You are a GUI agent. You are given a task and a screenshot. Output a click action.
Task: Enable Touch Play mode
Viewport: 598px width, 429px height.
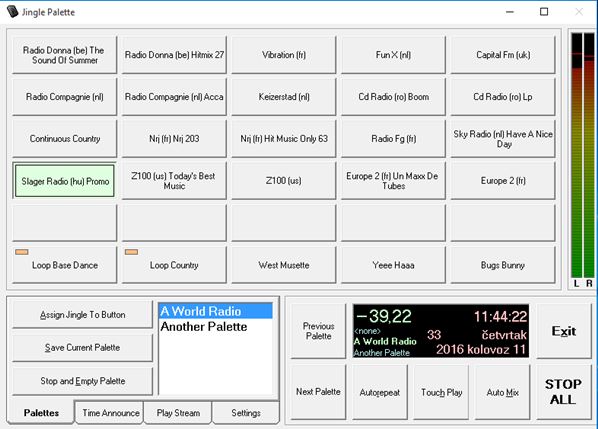441,392
